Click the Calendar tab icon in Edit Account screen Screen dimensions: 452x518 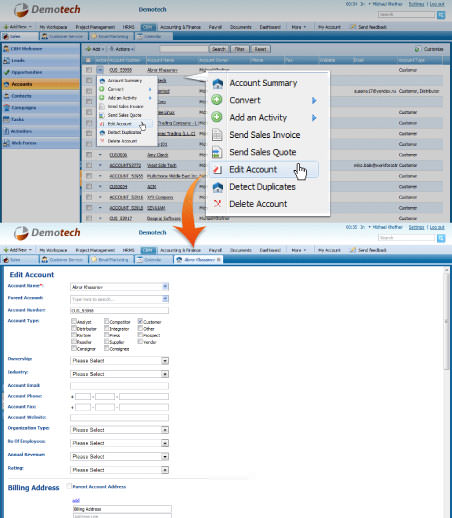coord(140,260)
